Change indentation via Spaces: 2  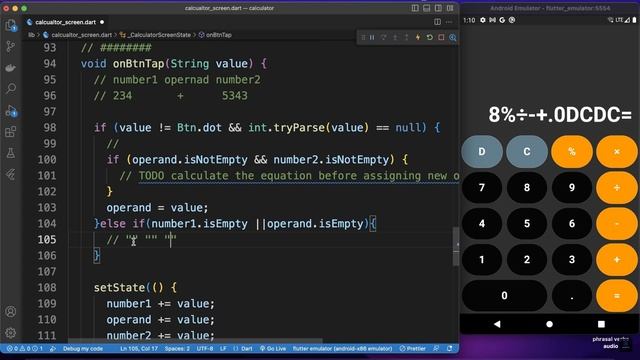click(177, 349)
